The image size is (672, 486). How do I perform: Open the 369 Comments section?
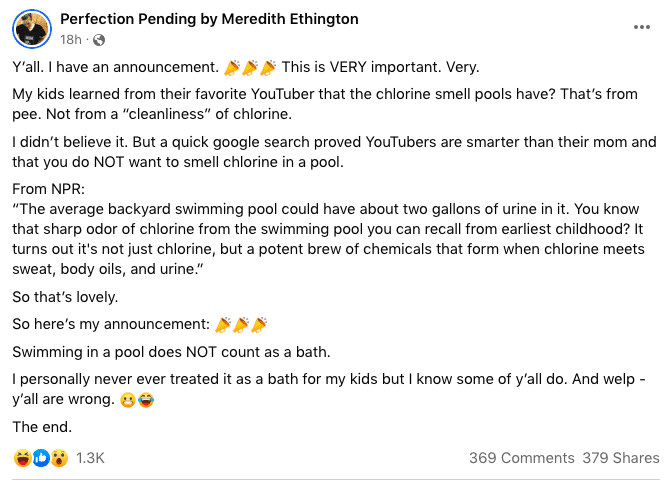click(x=522, y=458)
